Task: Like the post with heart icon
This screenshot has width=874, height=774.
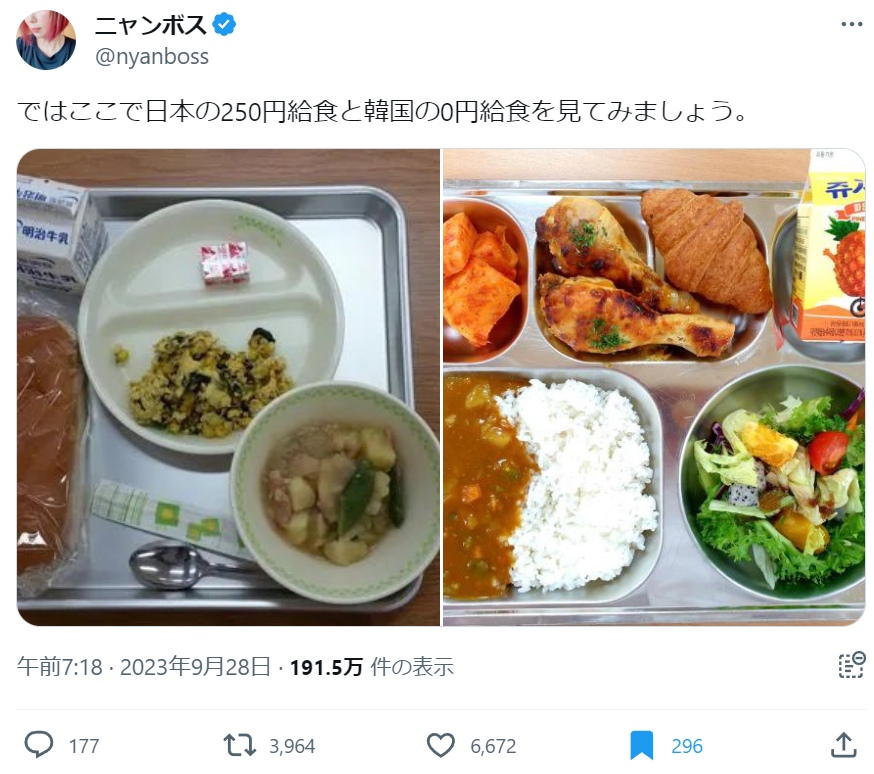Action: [x=440, y=745]
